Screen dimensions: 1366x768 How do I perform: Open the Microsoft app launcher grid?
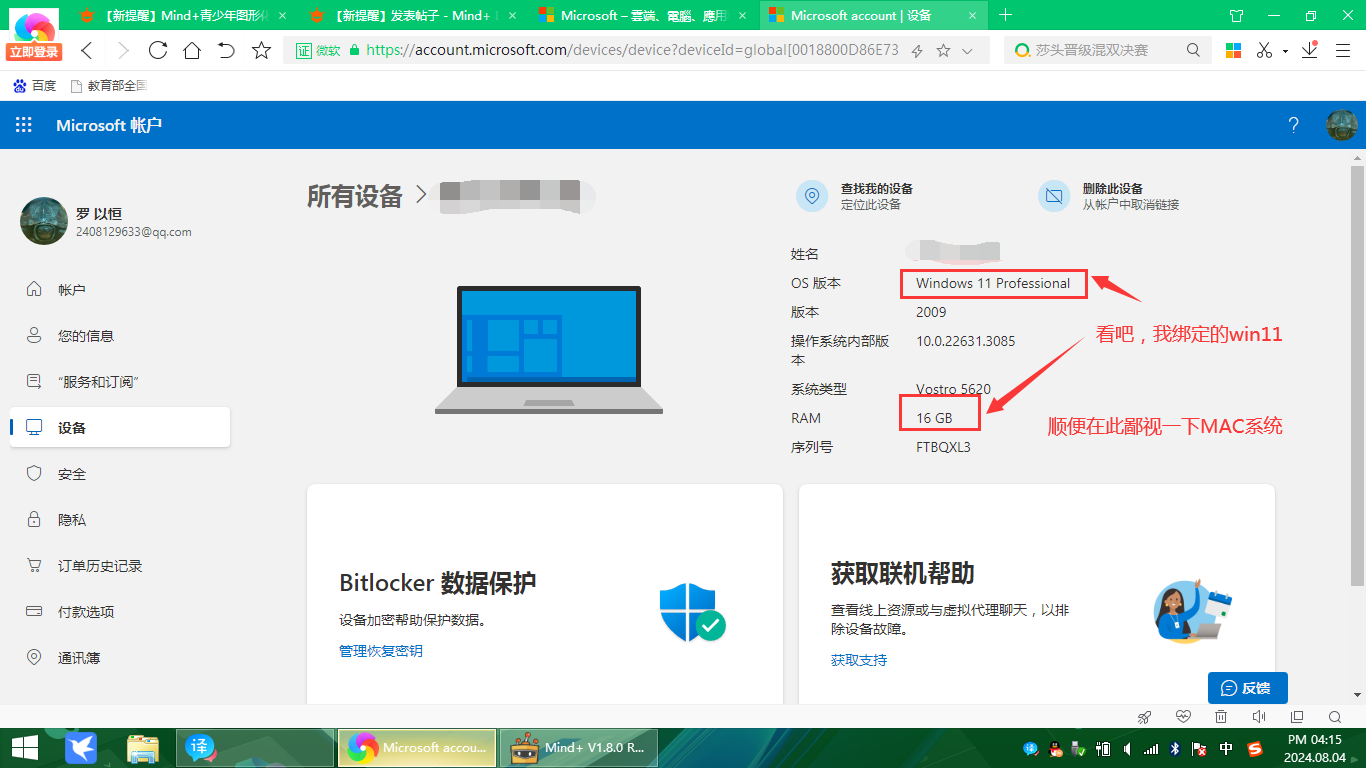coord(24,125)
